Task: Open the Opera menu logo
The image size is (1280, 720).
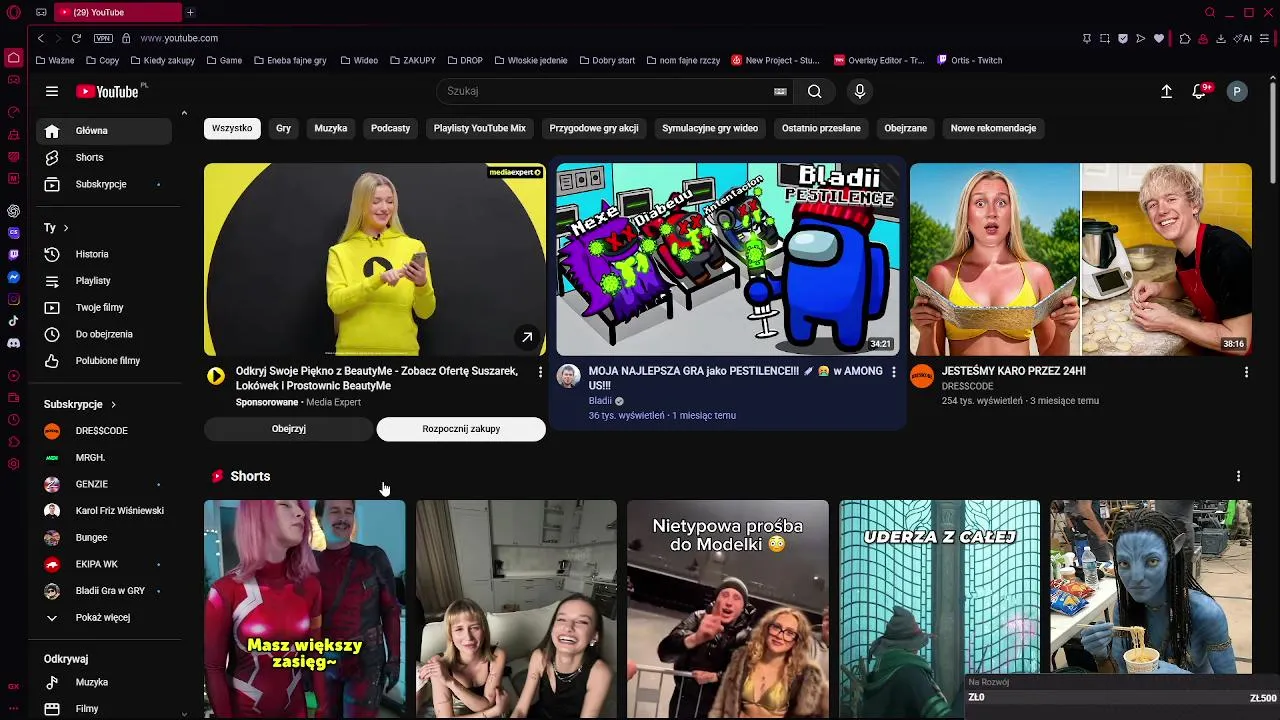Action: 13,12
